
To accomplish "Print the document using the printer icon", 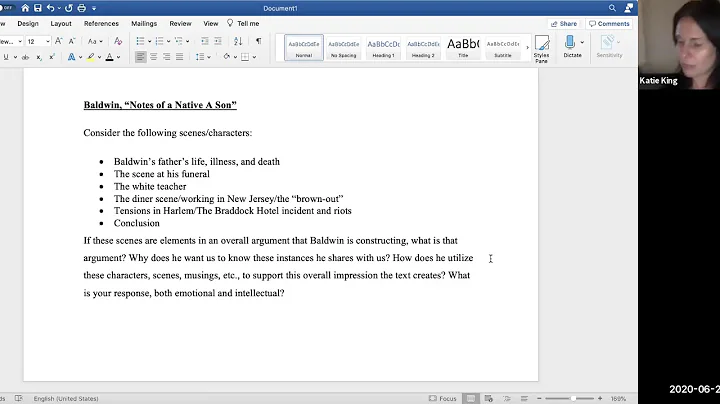I will click(x=82, y=8).
